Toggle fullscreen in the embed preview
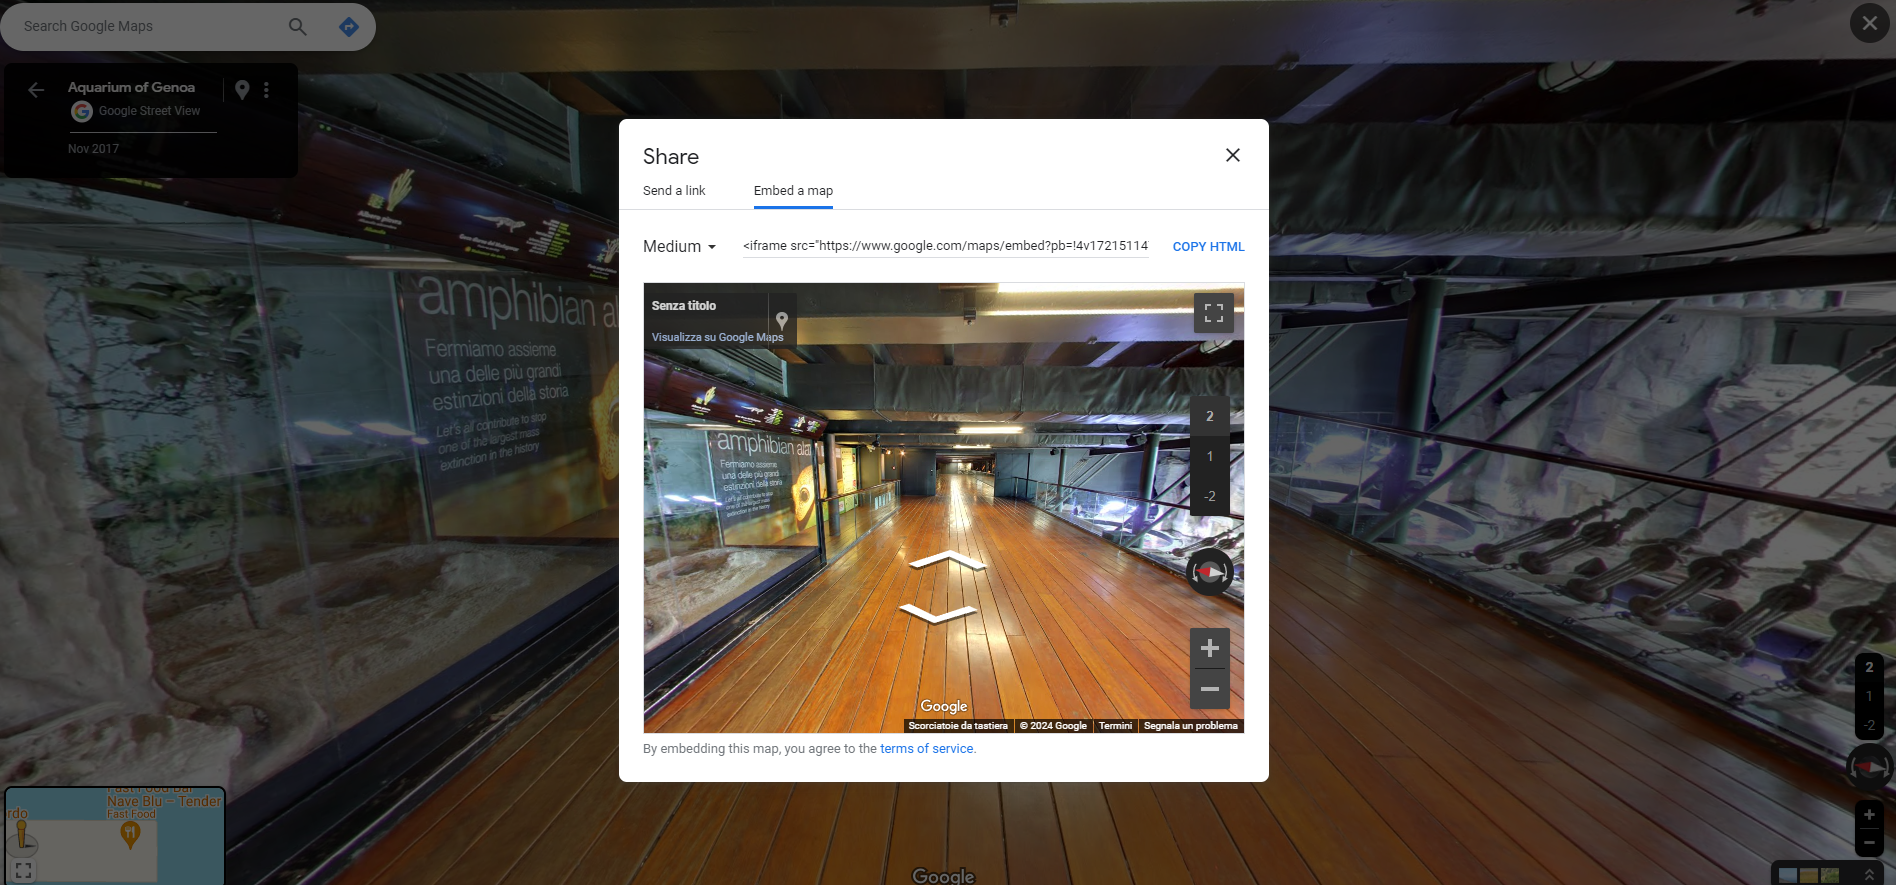Screen dimensions: 1896x885 pos(1213,313)
